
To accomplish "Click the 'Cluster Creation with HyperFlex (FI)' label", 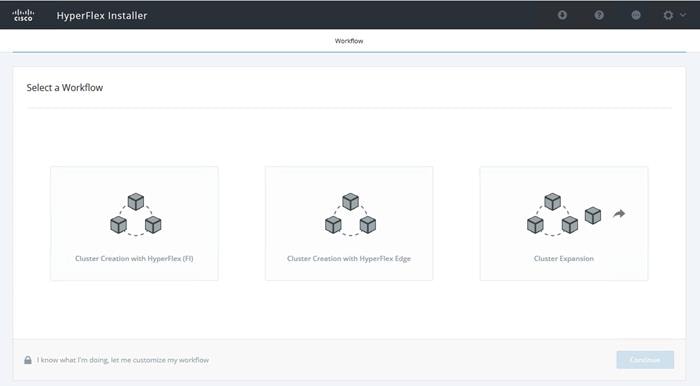I will click(134, 258).
